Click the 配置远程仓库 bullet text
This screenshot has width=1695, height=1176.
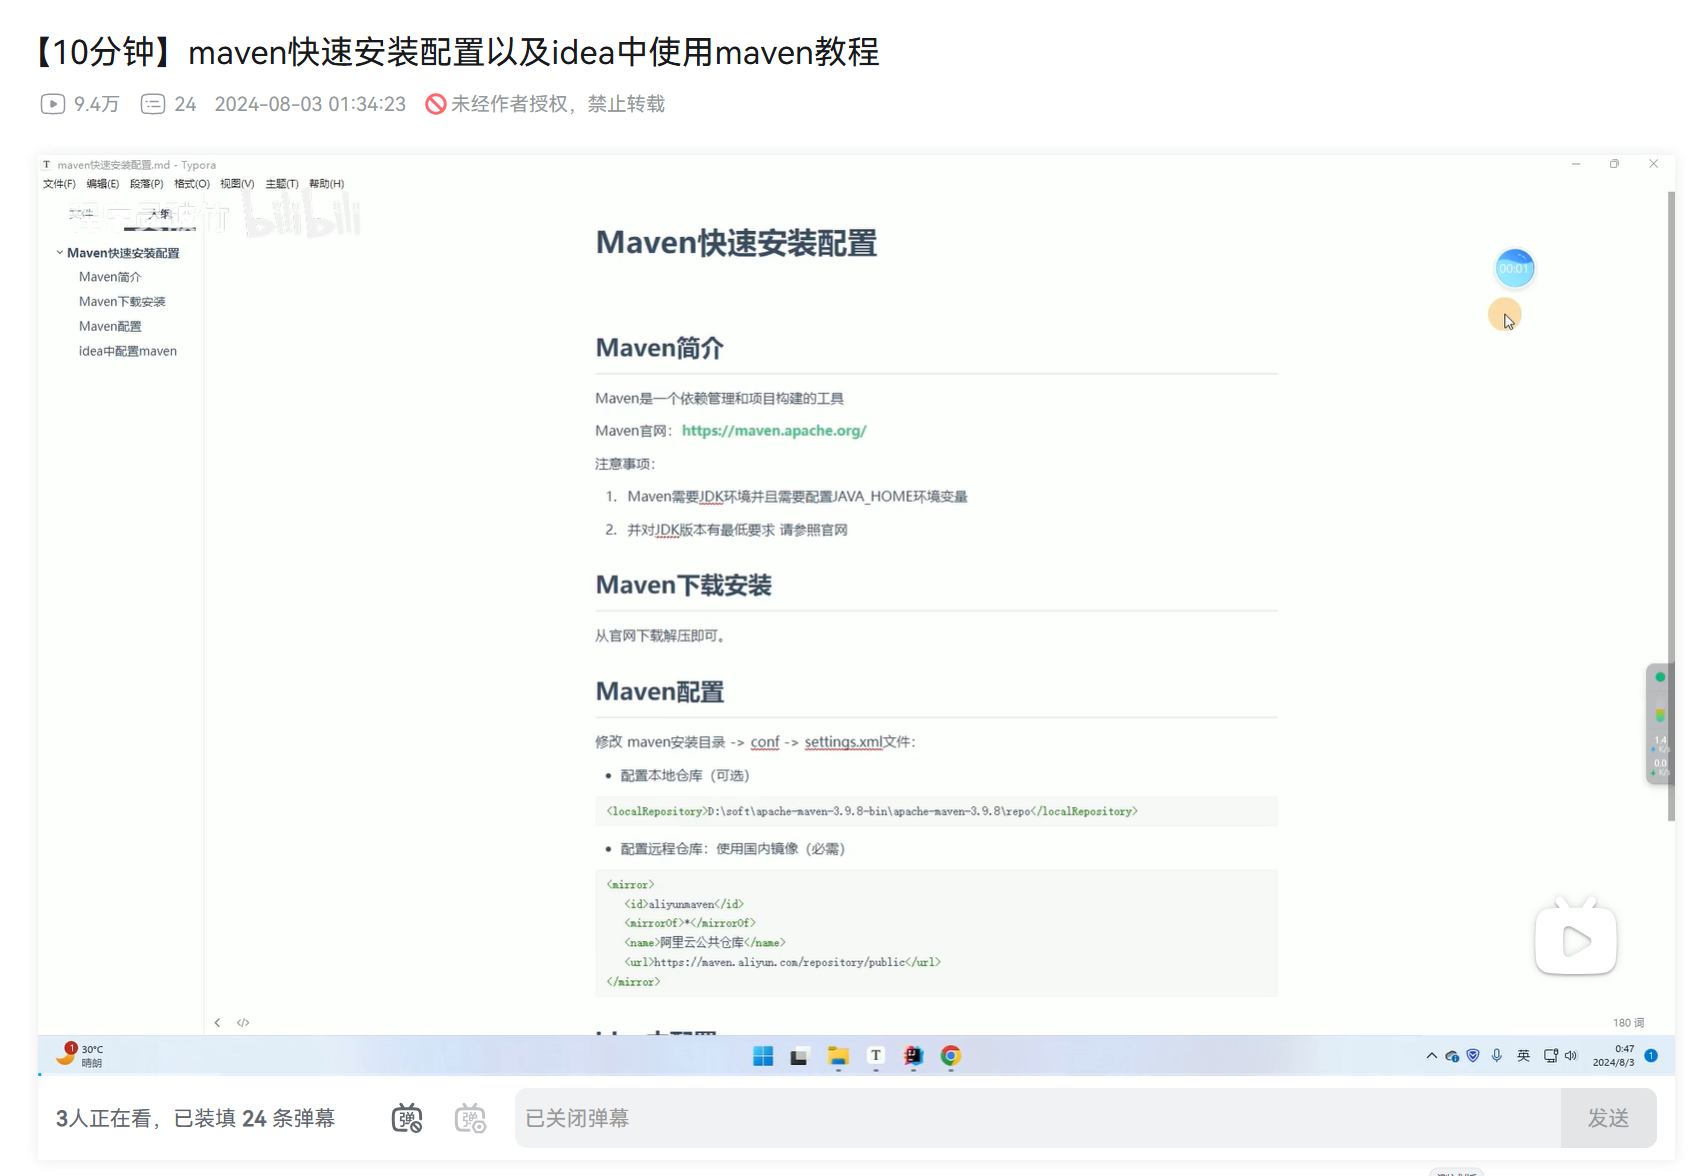[x=732, y=849]
